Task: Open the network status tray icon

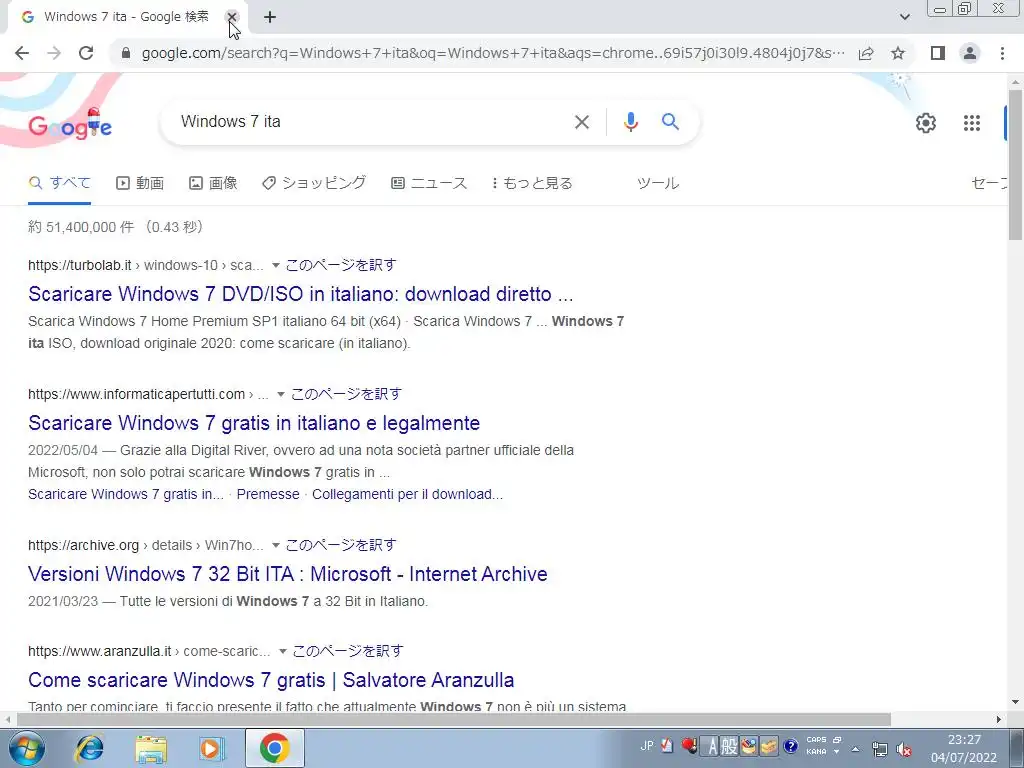Action: 880,749
